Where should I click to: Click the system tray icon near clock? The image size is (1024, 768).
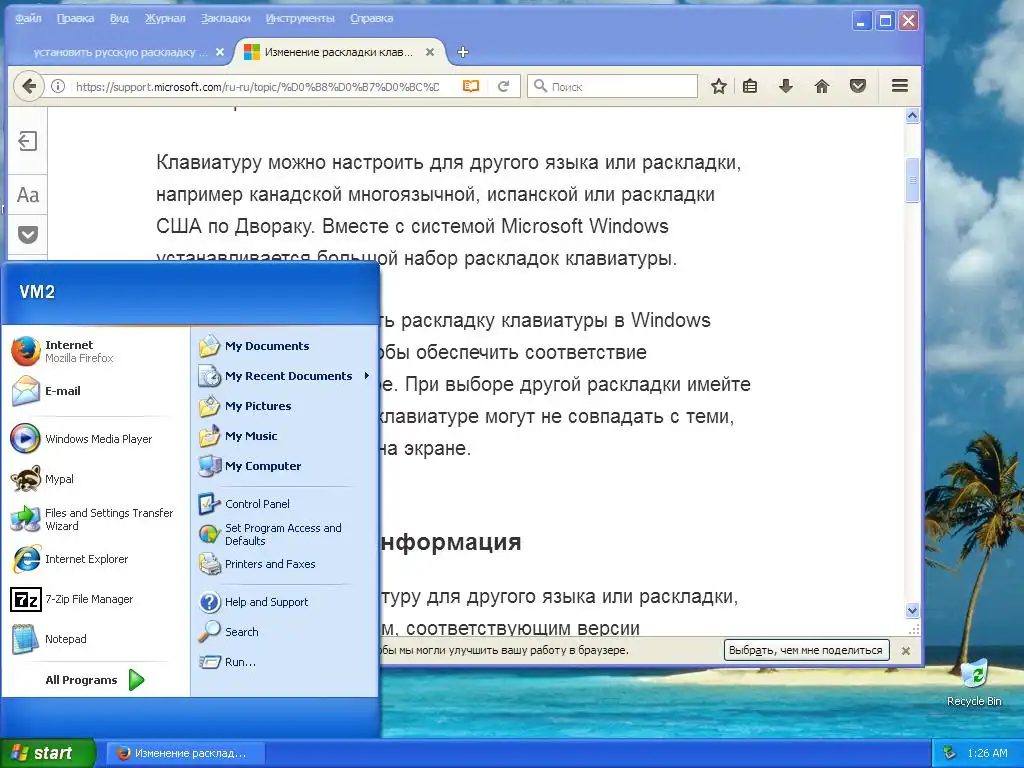(x=950, y=753)
